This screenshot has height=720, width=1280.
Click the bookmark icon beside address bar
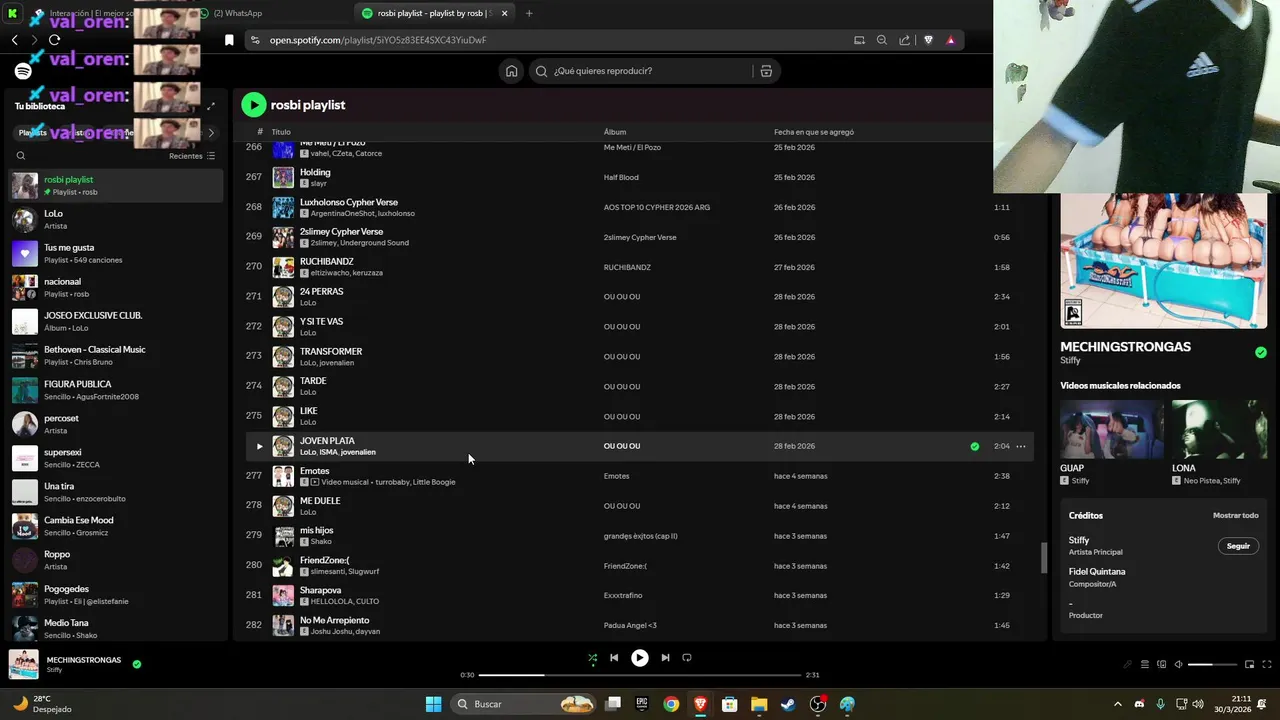pos(229,40)
